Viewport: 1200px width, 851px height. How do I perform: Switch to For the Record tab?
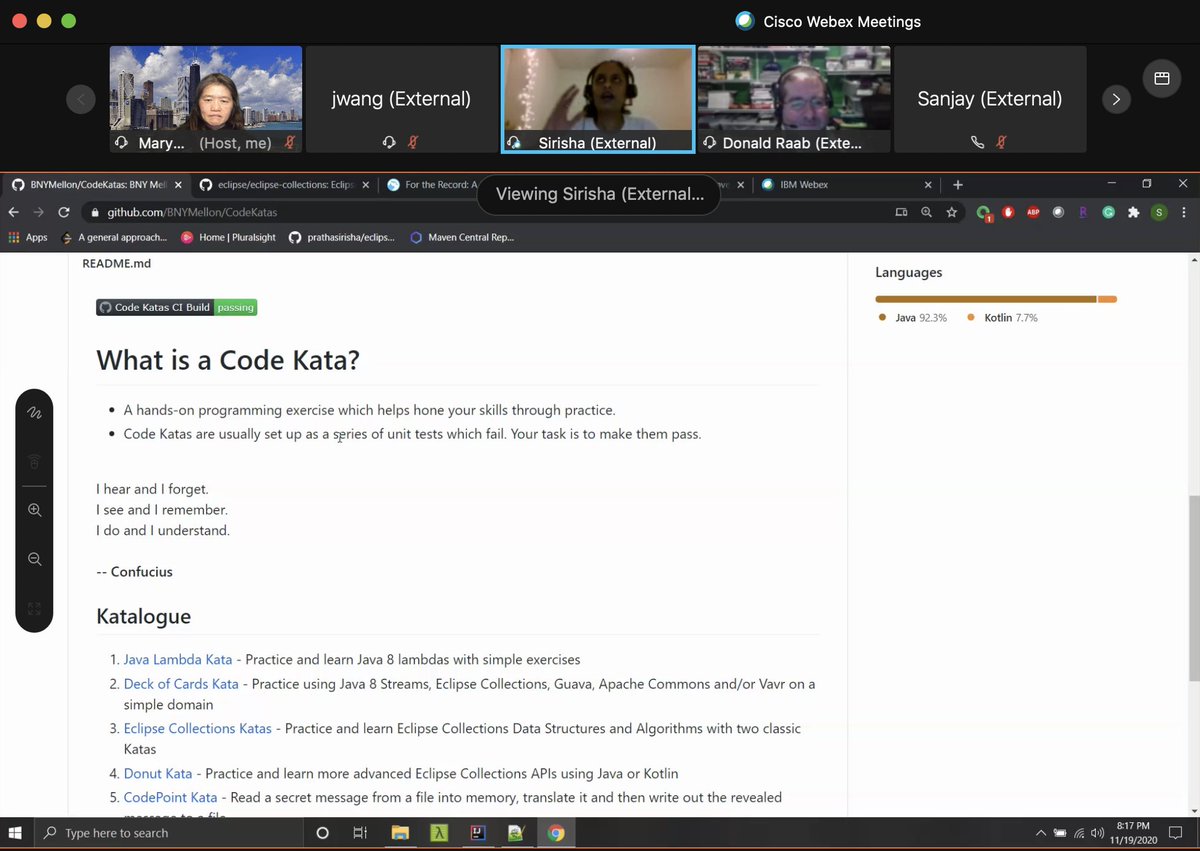click(x=432, y=185)
